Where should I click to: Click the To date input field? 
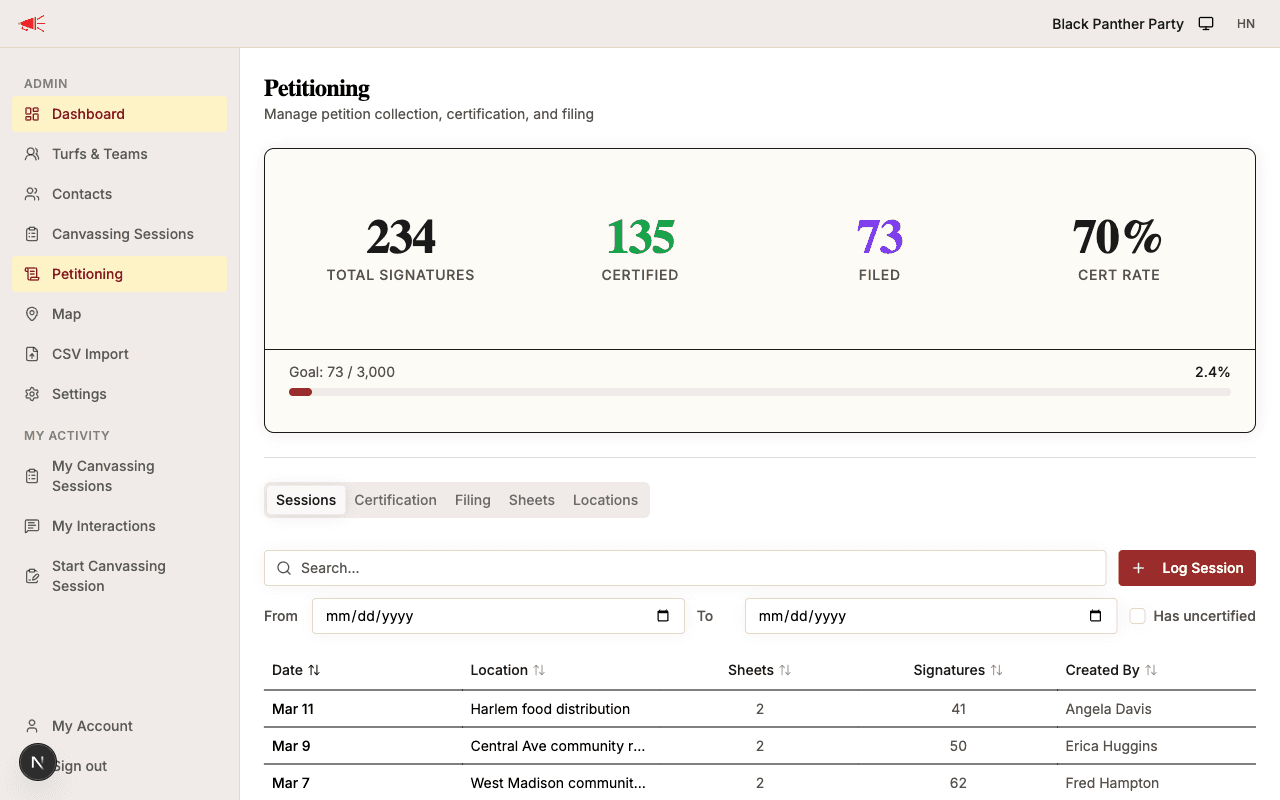point(931,616)
